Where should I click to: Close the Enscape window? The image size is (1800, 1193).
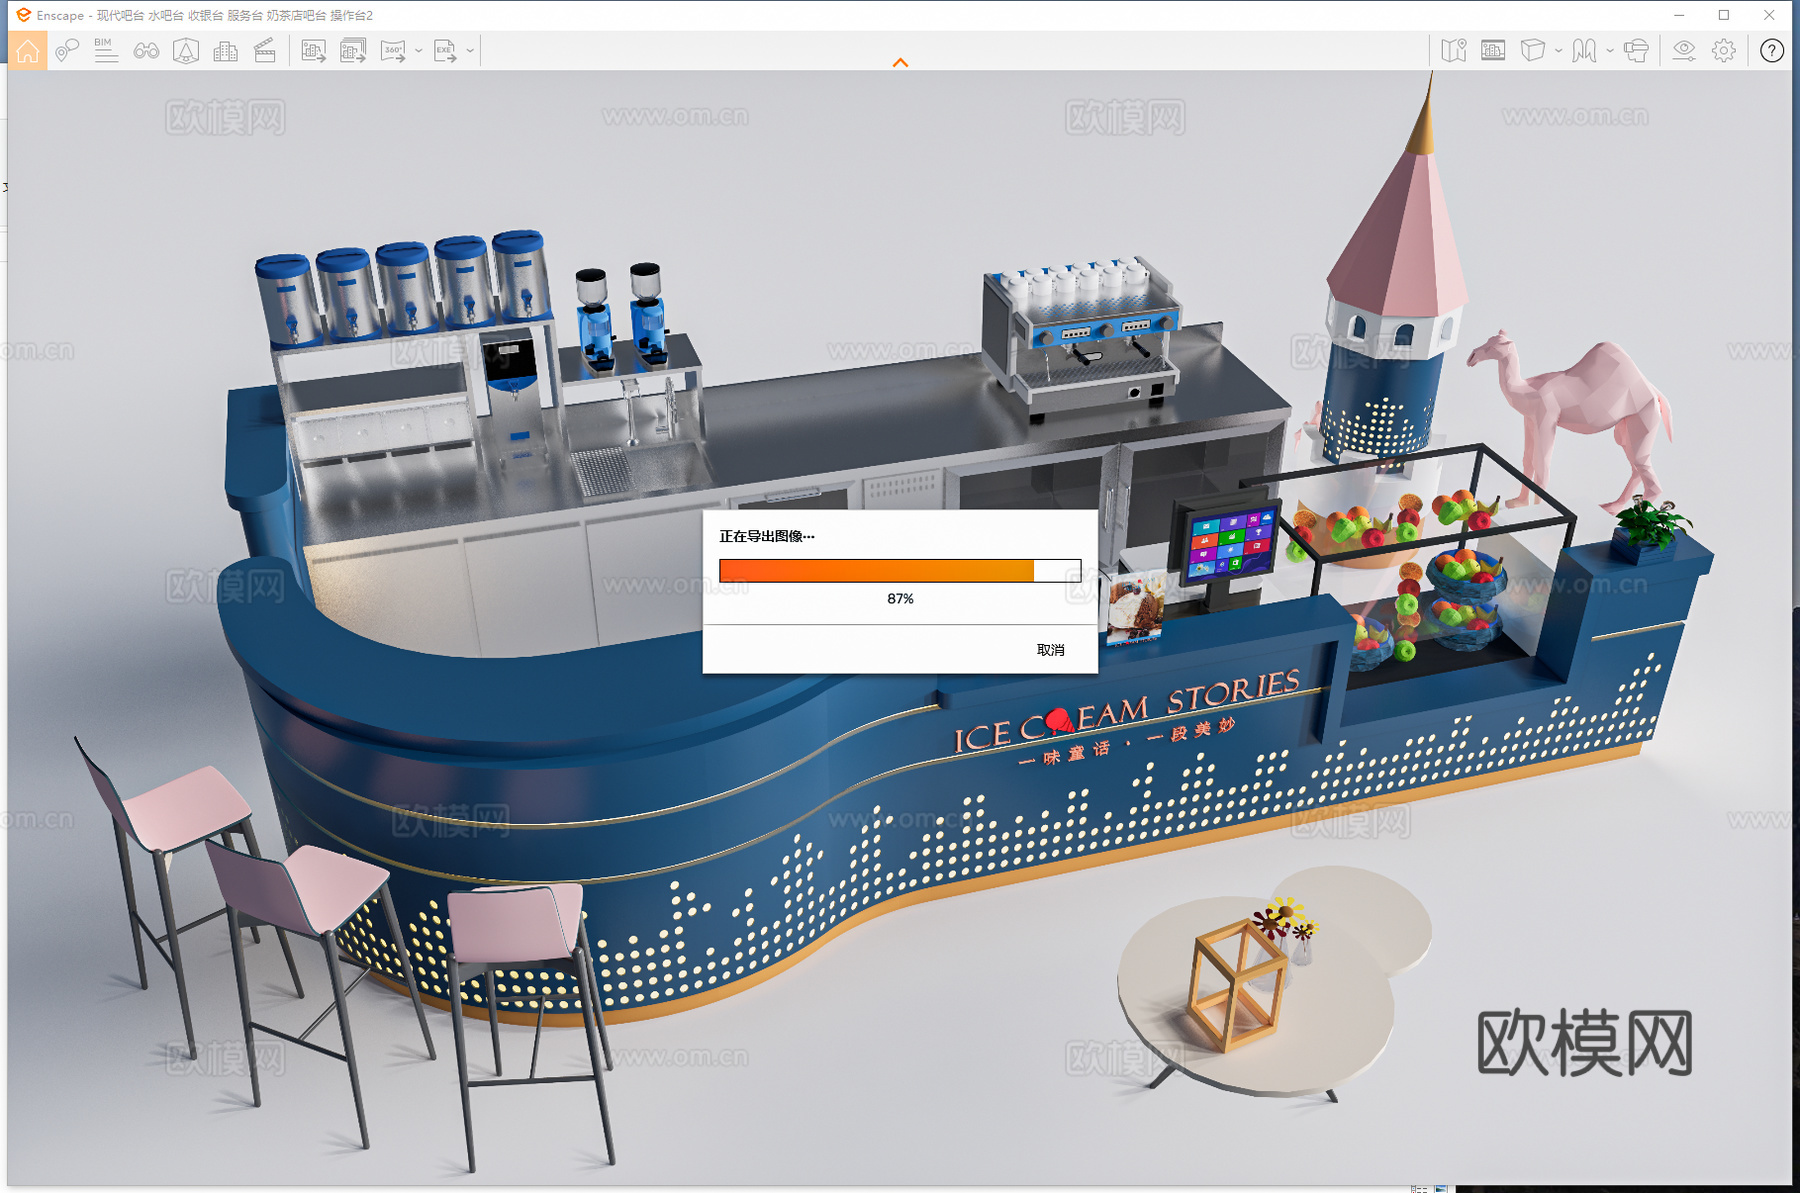tap(1769, 15)
